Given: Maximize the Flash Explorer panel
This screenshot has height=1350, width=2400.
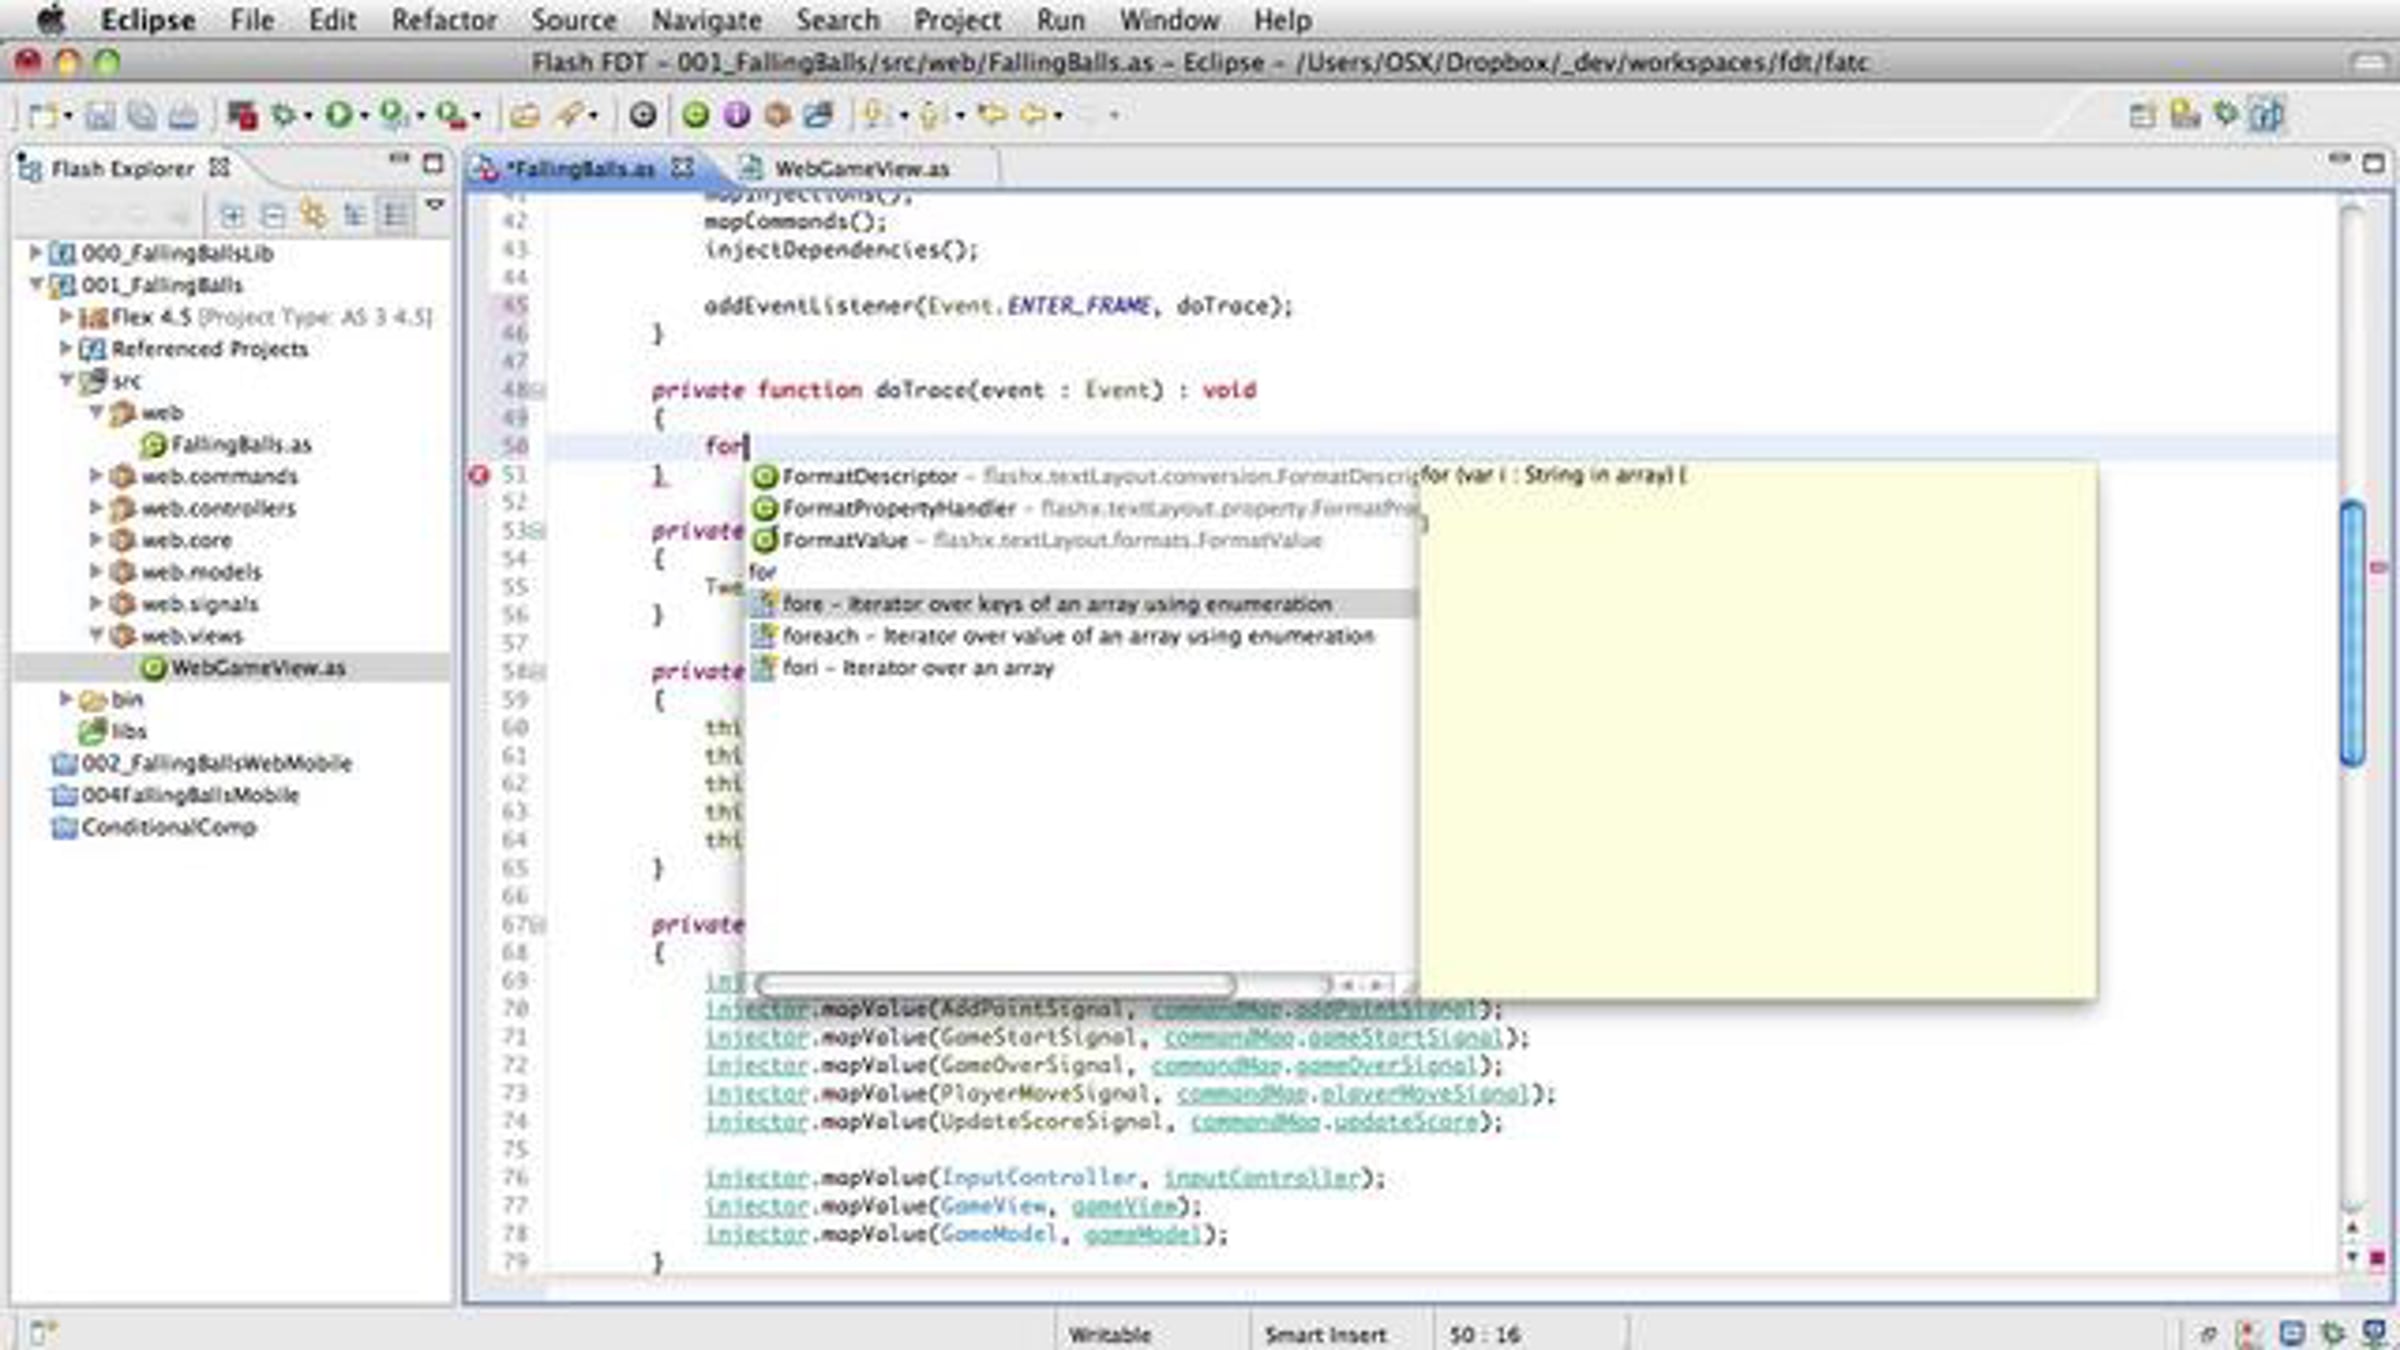Looking at the screenshot, I should coord(433,163).
